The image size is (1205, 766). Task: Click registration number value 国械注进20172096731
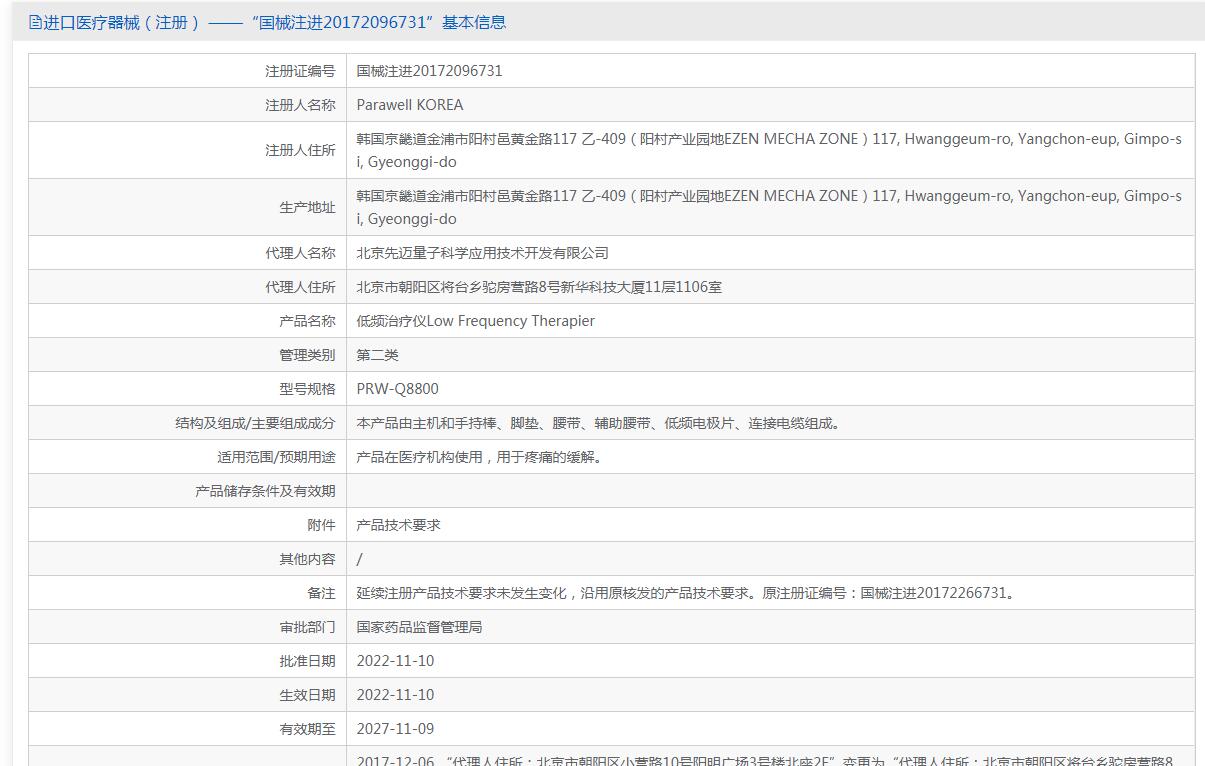(x=429, y=71)
